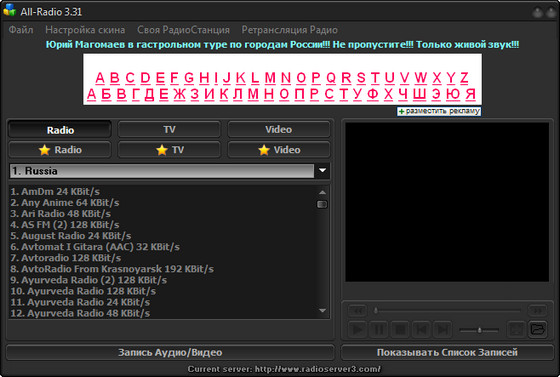Click the Запись Аудио/Видео button
Screen dimensions: 560x377
[170, 352]
